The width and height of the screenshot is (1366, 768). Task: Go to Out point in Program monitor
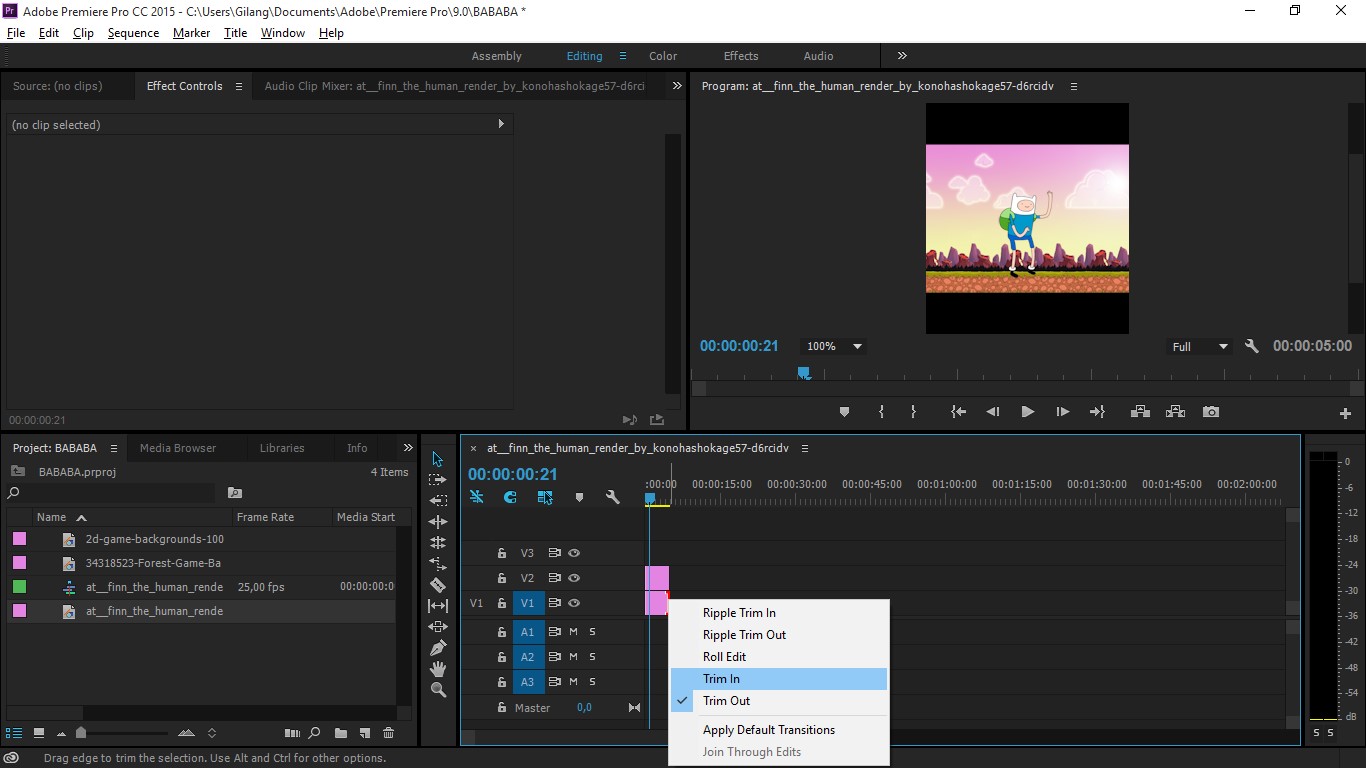[1097, 412]
